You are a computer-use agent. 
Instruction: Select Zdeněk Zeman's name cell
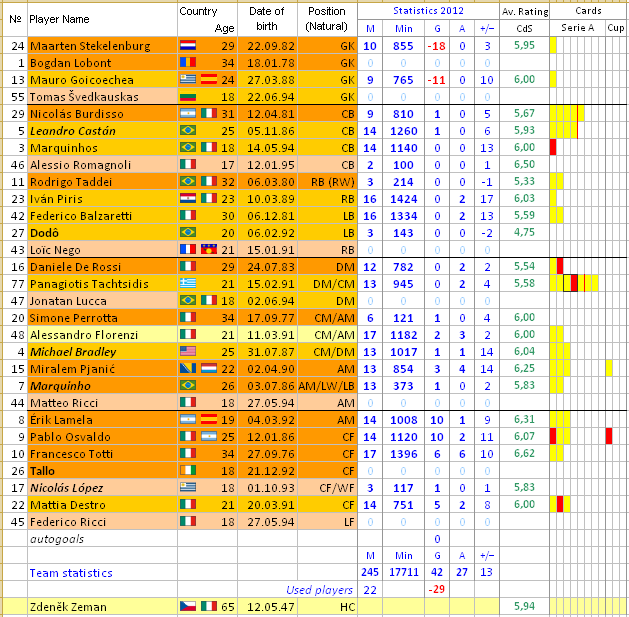click(102, 607)
